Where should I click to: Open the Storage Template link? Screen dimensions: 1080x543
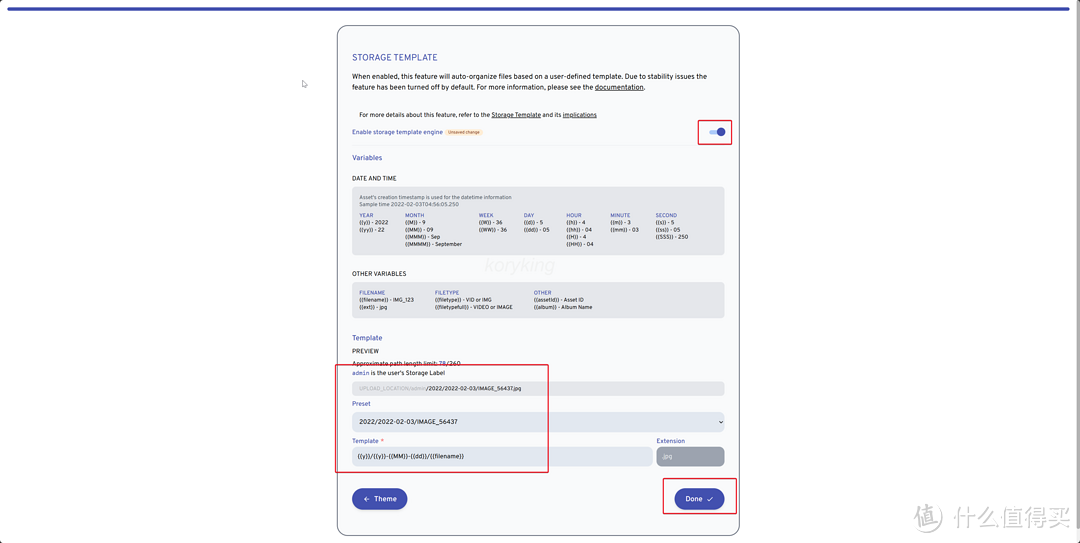coord(516,115)
